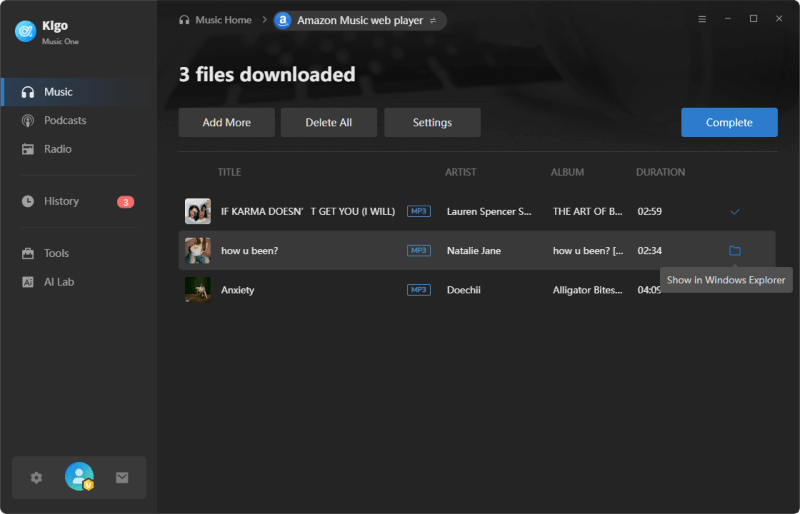Click the blue Complete button

point(729,123)
